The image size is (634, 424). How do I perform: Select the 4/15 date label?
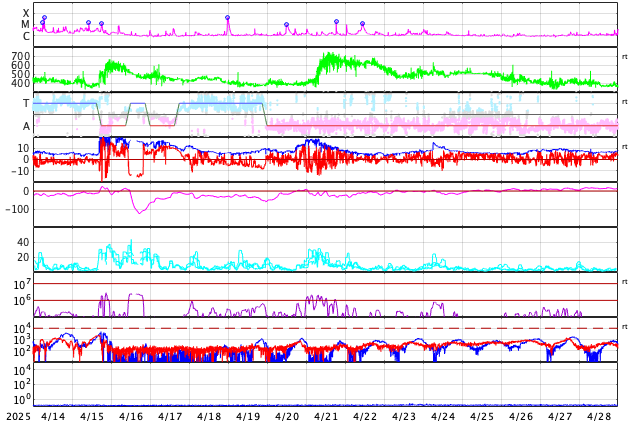[x=92, y=416]
